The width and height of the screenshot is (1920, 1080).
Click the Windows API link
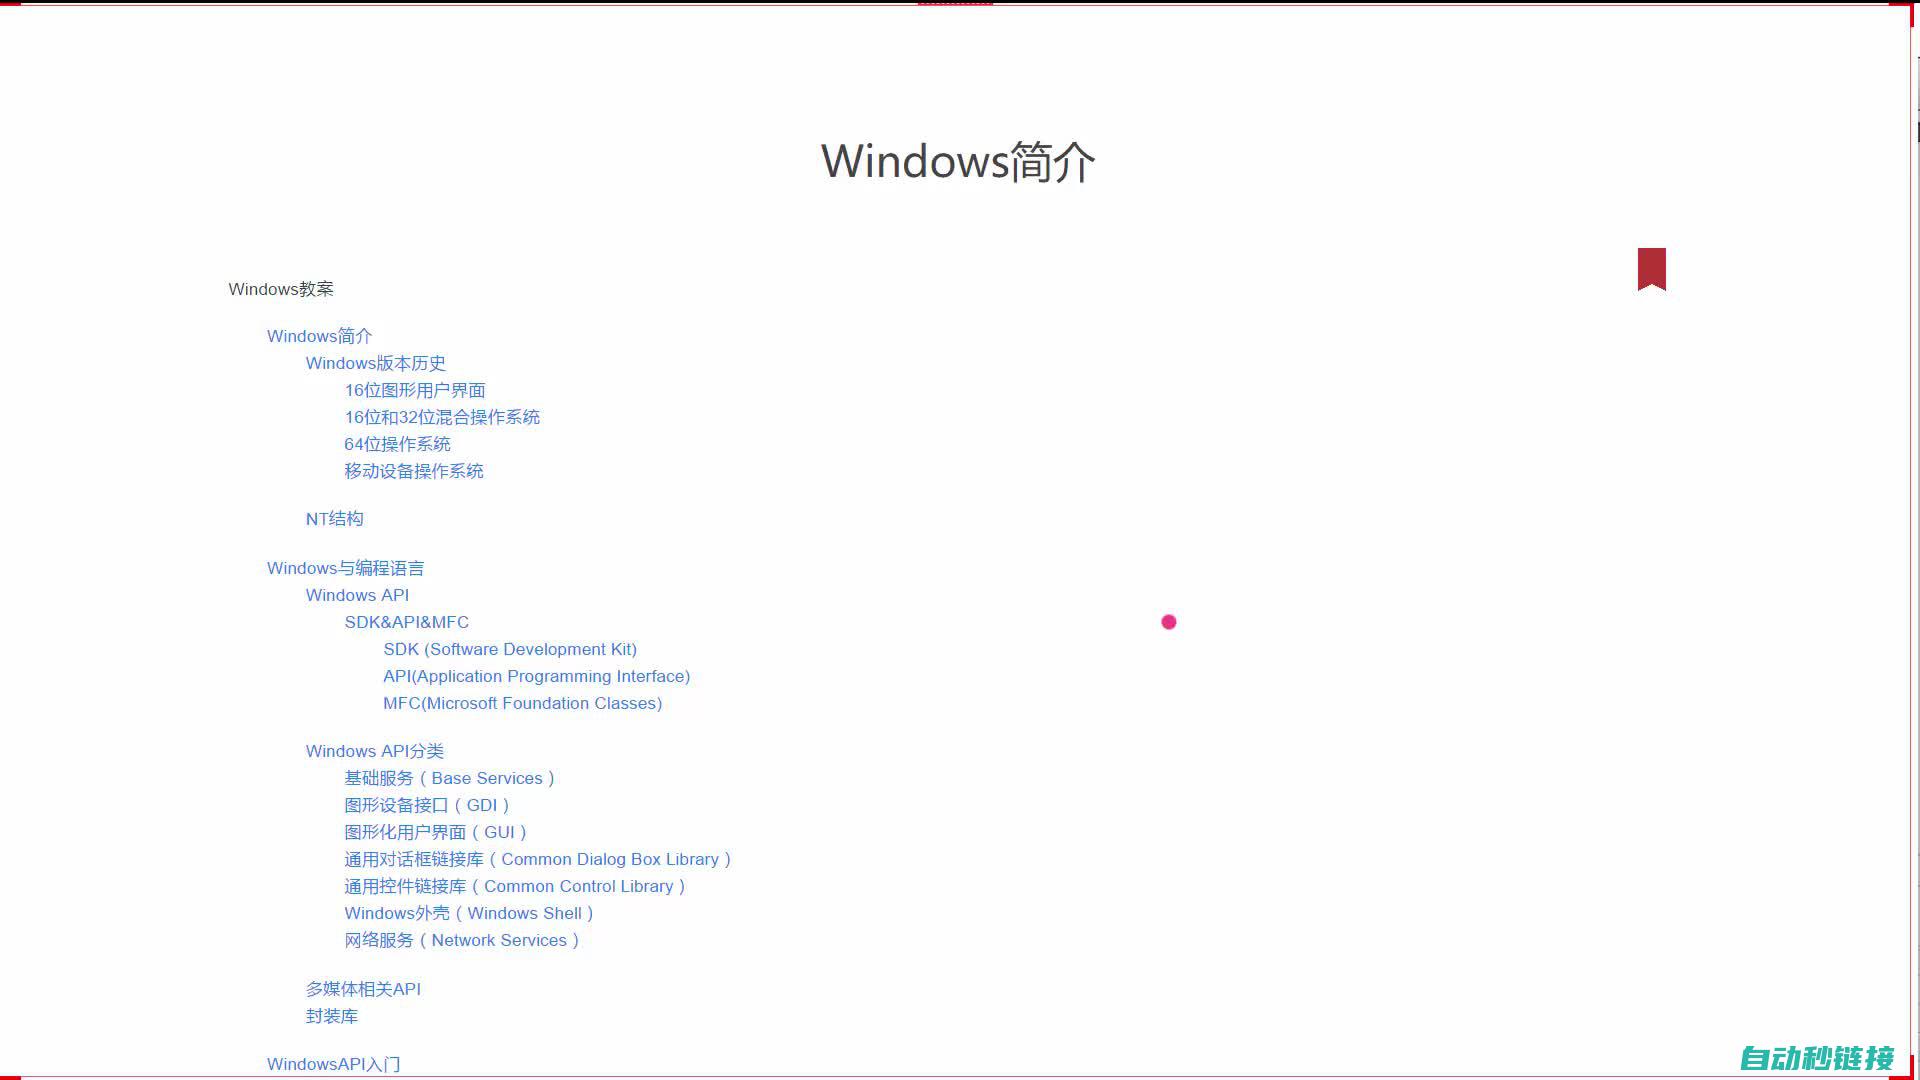357,595
